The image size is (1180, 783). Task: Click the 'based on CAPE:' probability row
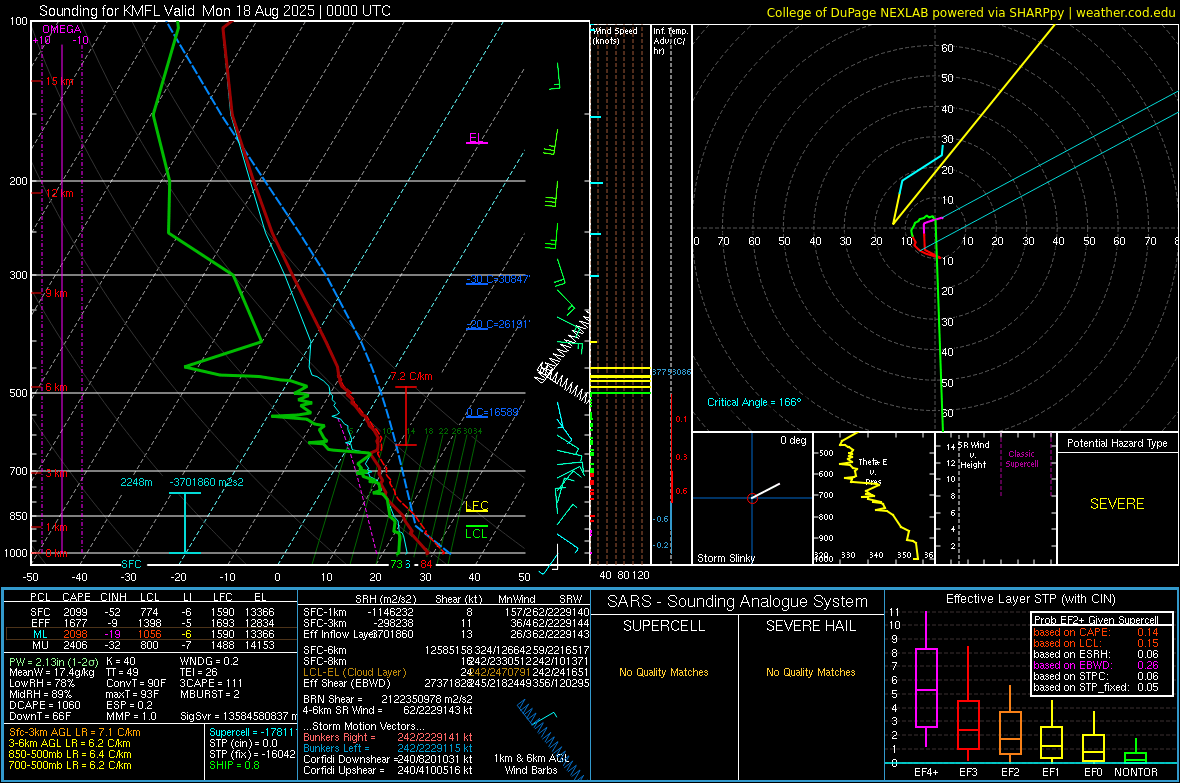[1096, 632]
